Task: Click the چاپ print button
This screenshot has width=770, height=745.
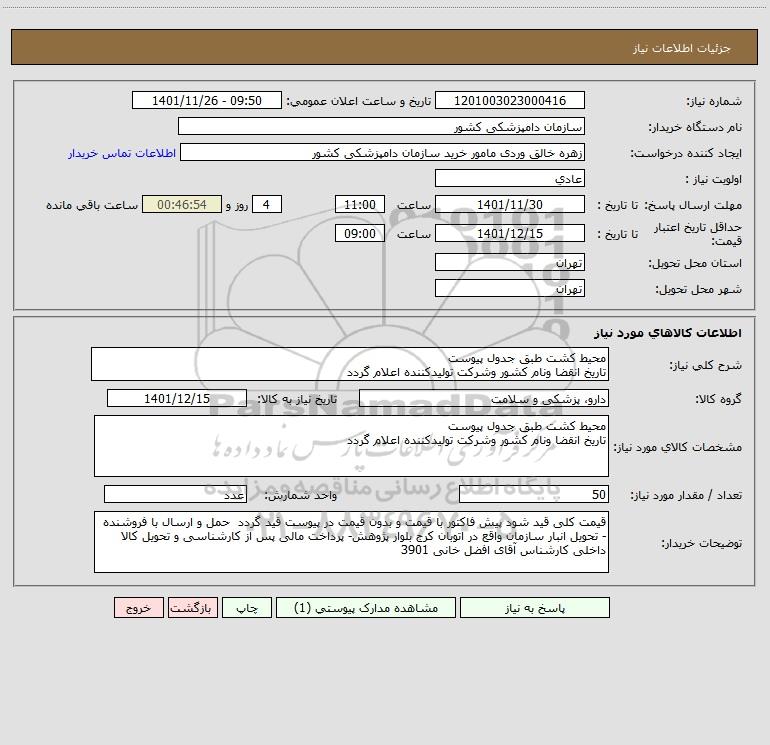Action: (x=247, y=608)
